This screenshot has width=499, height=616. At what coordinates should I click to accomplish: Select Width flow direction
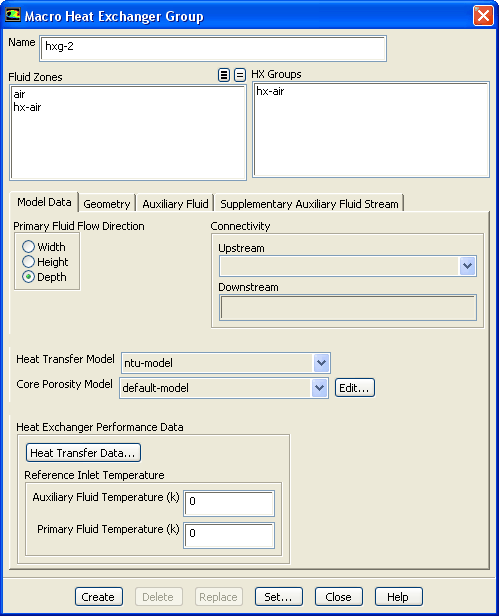tap(28, 247)
